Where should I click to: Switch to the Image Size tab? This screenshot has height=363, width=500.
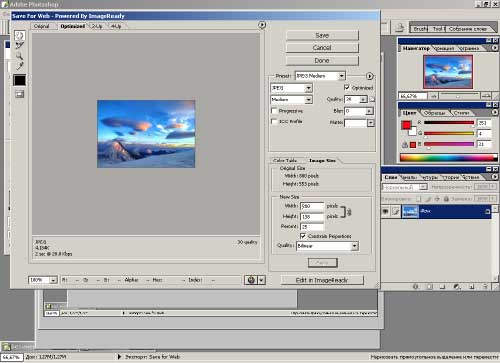(x=322, y=160)
